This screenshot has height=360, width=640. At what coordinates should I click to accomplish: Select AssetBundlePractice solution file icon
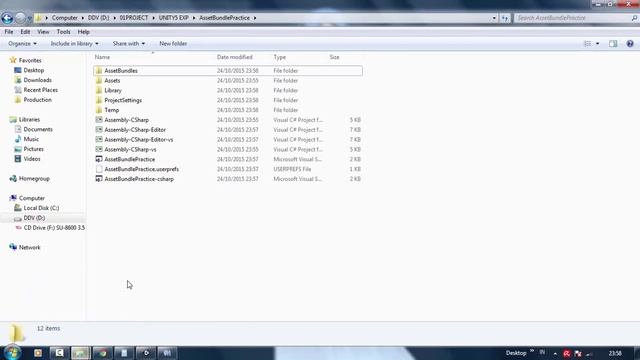(99, 159)
